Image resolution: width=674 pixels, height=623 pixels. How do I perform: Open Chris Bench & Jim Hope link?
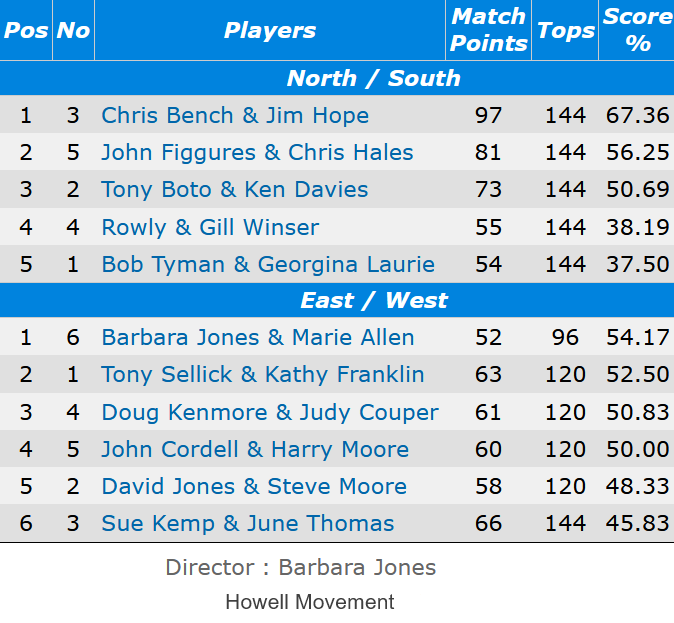tap(235, 115)
